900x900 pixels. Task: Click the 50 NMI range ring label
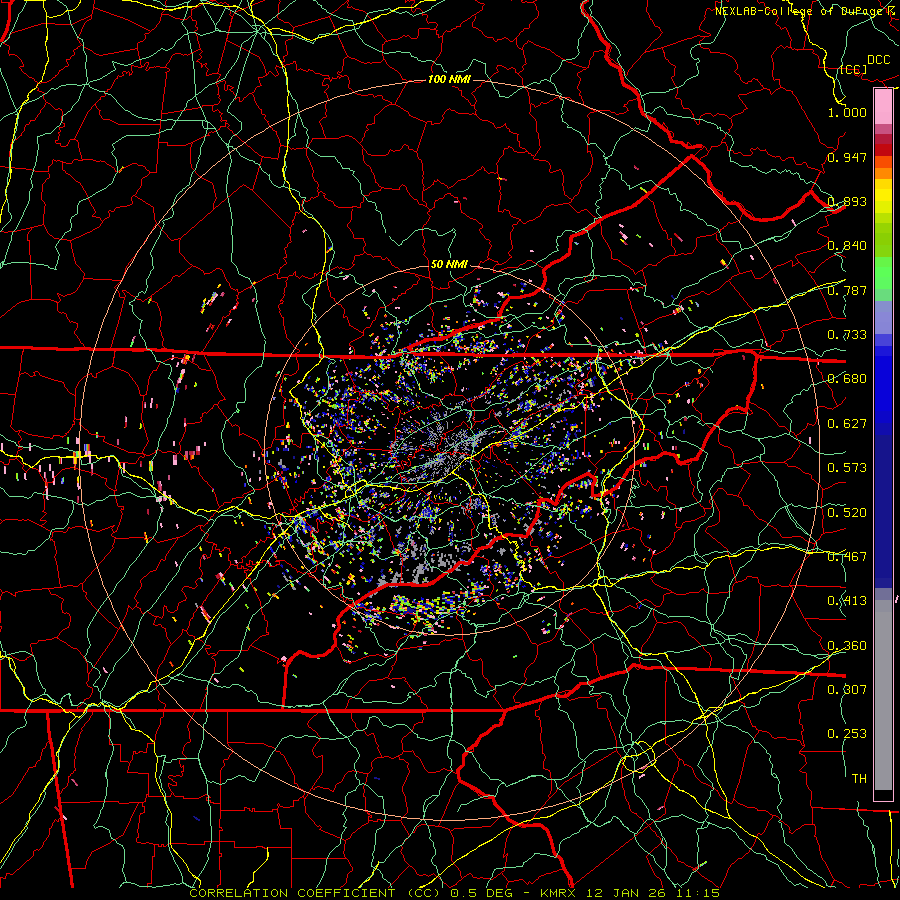pyautogui.click(x=449, y=265)
